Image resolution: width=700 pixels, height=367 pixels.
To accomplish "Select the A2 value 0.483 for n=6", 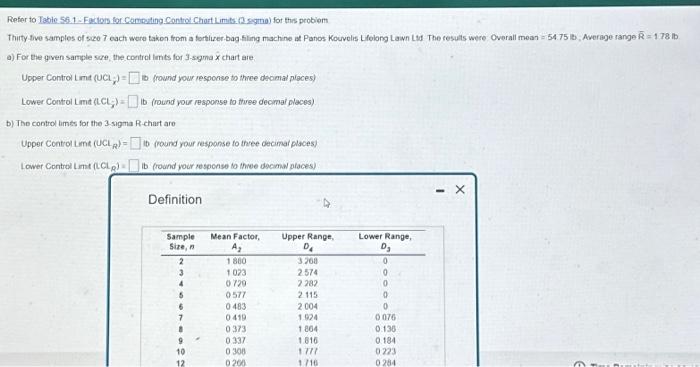I will 236,307.
